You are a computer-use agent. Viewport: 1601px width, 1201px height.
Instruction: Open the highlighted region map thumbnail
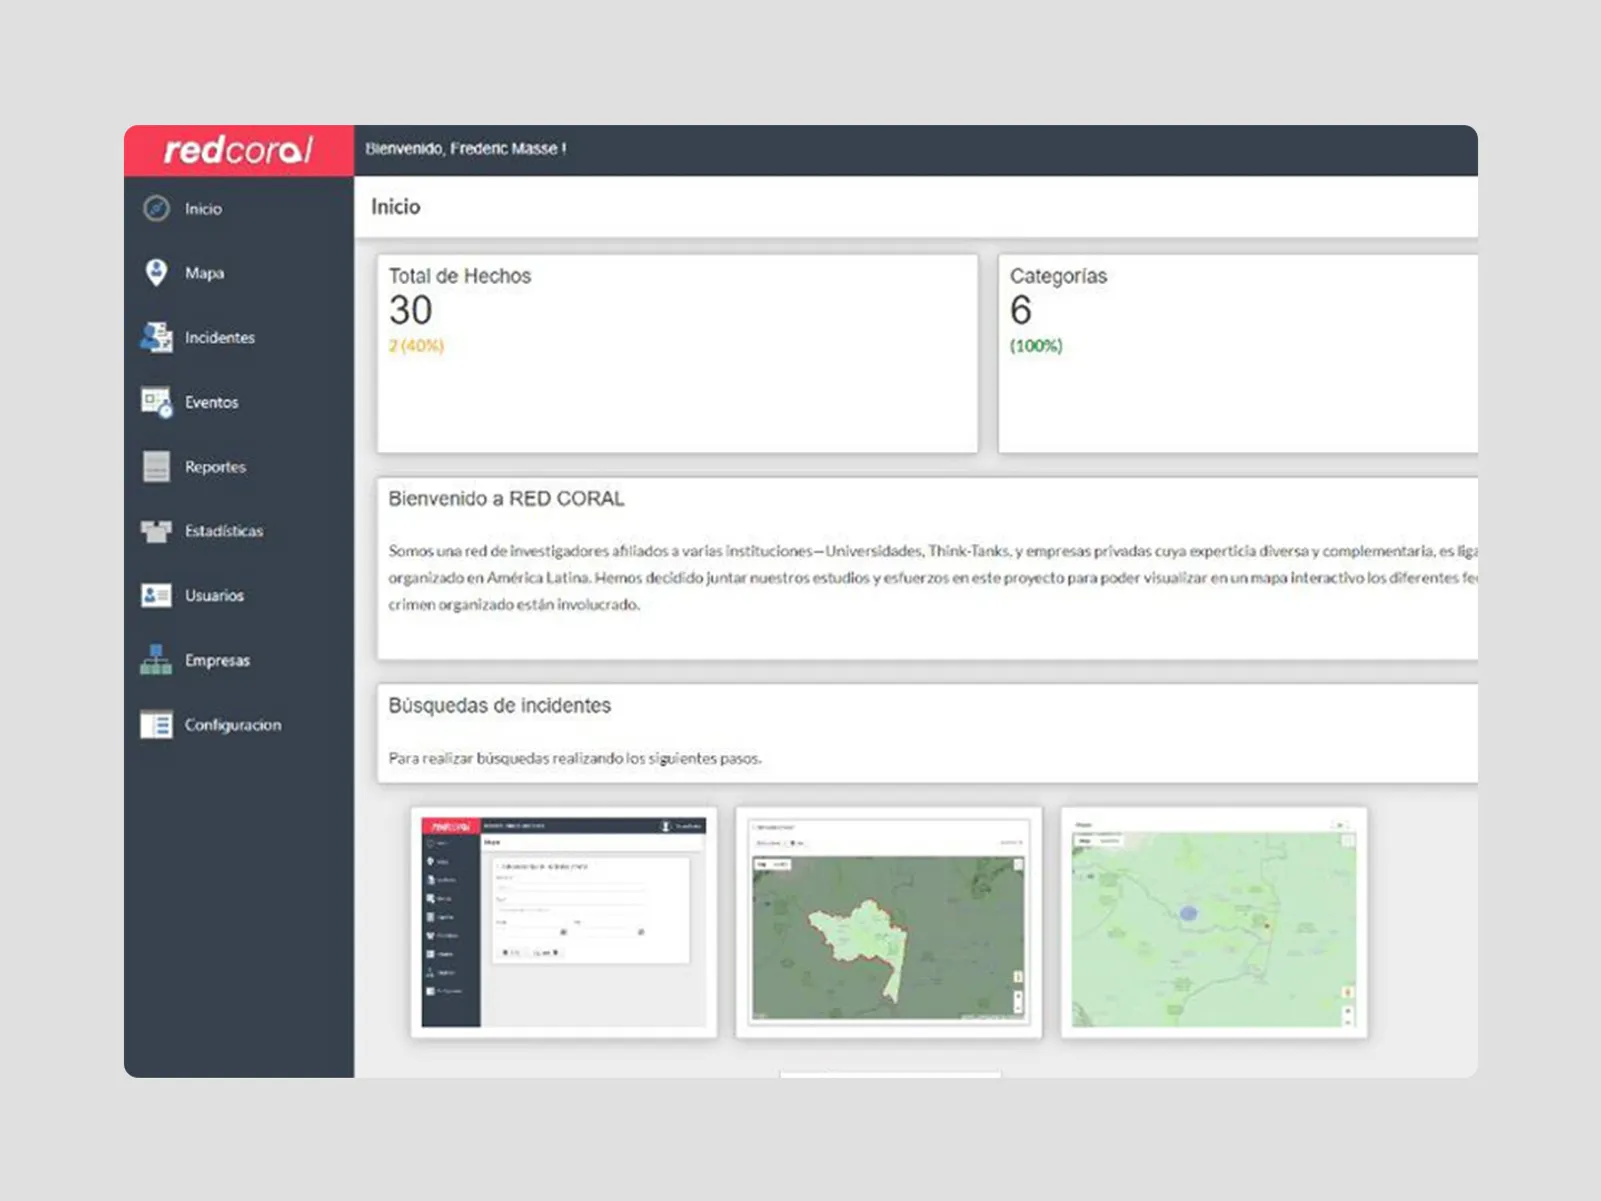[x=888, y=922]
